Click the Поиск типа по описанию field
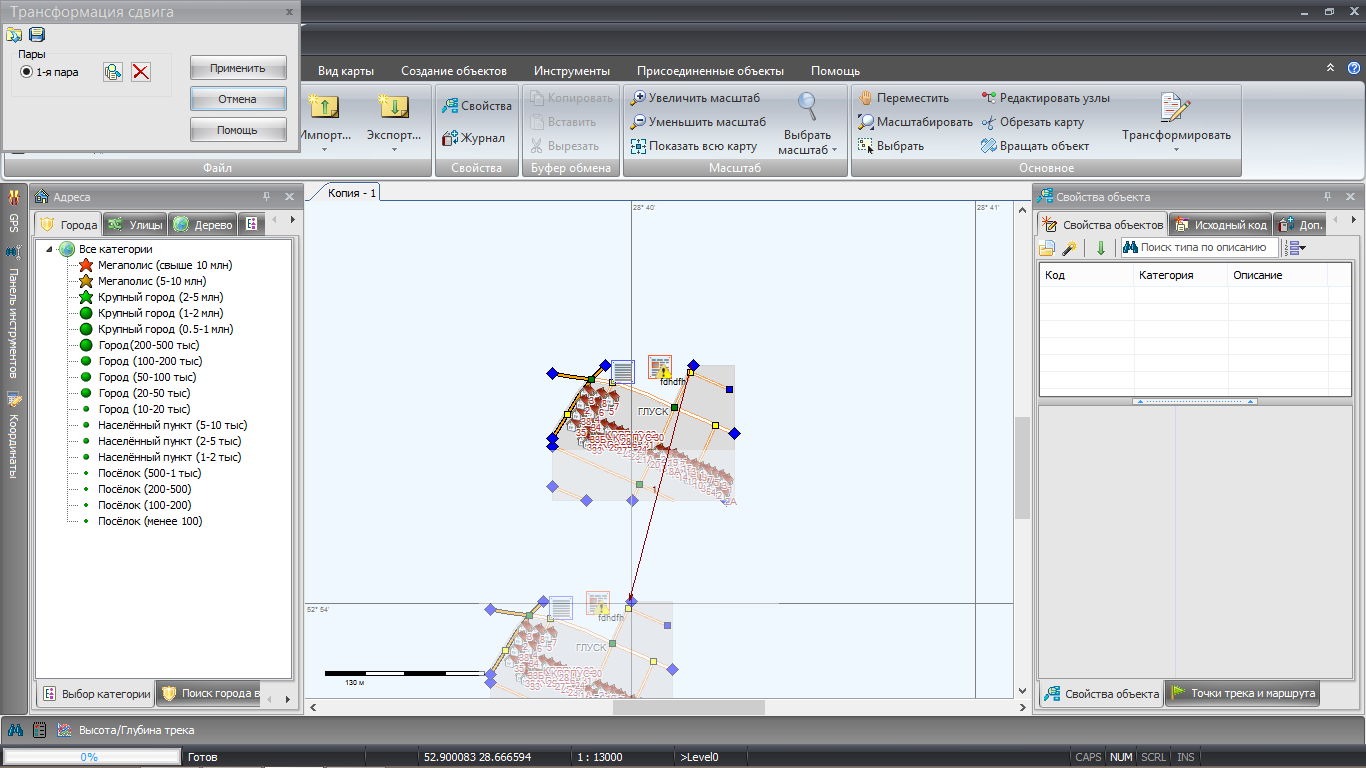 (x=1203, y=247)
